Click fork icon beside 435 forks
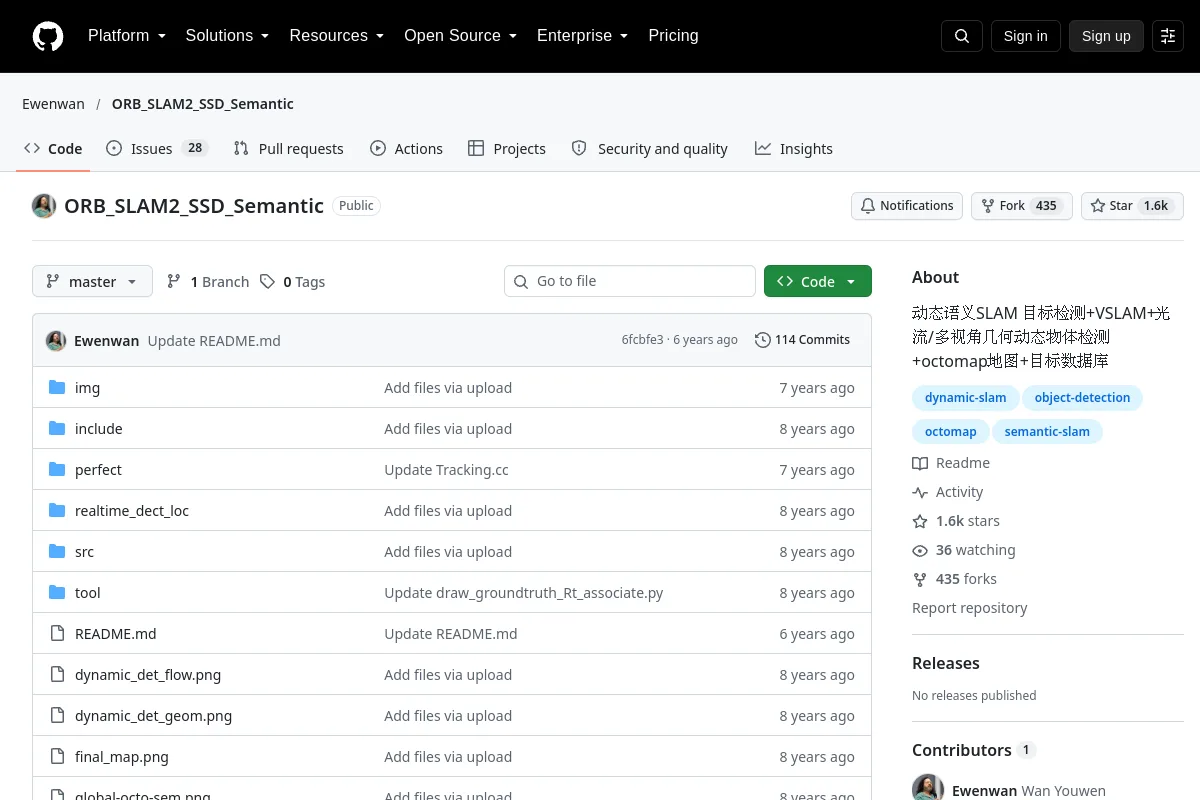The image size is (1200, 800). point(920,579)
